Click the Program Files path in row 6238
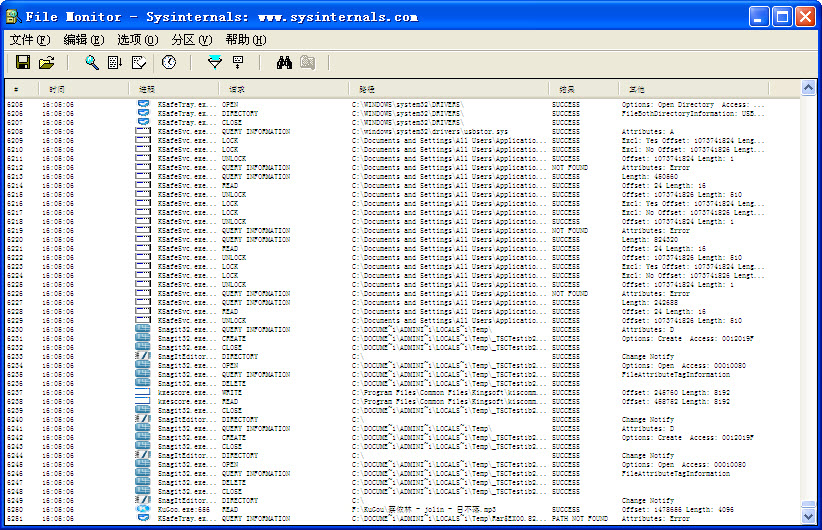The width and height of the screenshot is (822, 530). pyautogui.click(x=449, y=402)
